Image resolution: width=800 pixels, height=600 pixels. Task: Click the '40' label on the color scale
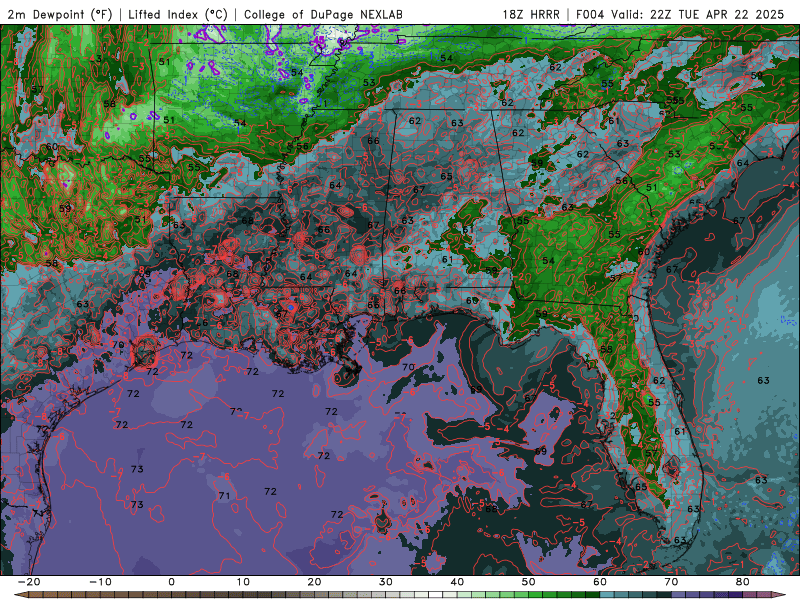[457, 582]
